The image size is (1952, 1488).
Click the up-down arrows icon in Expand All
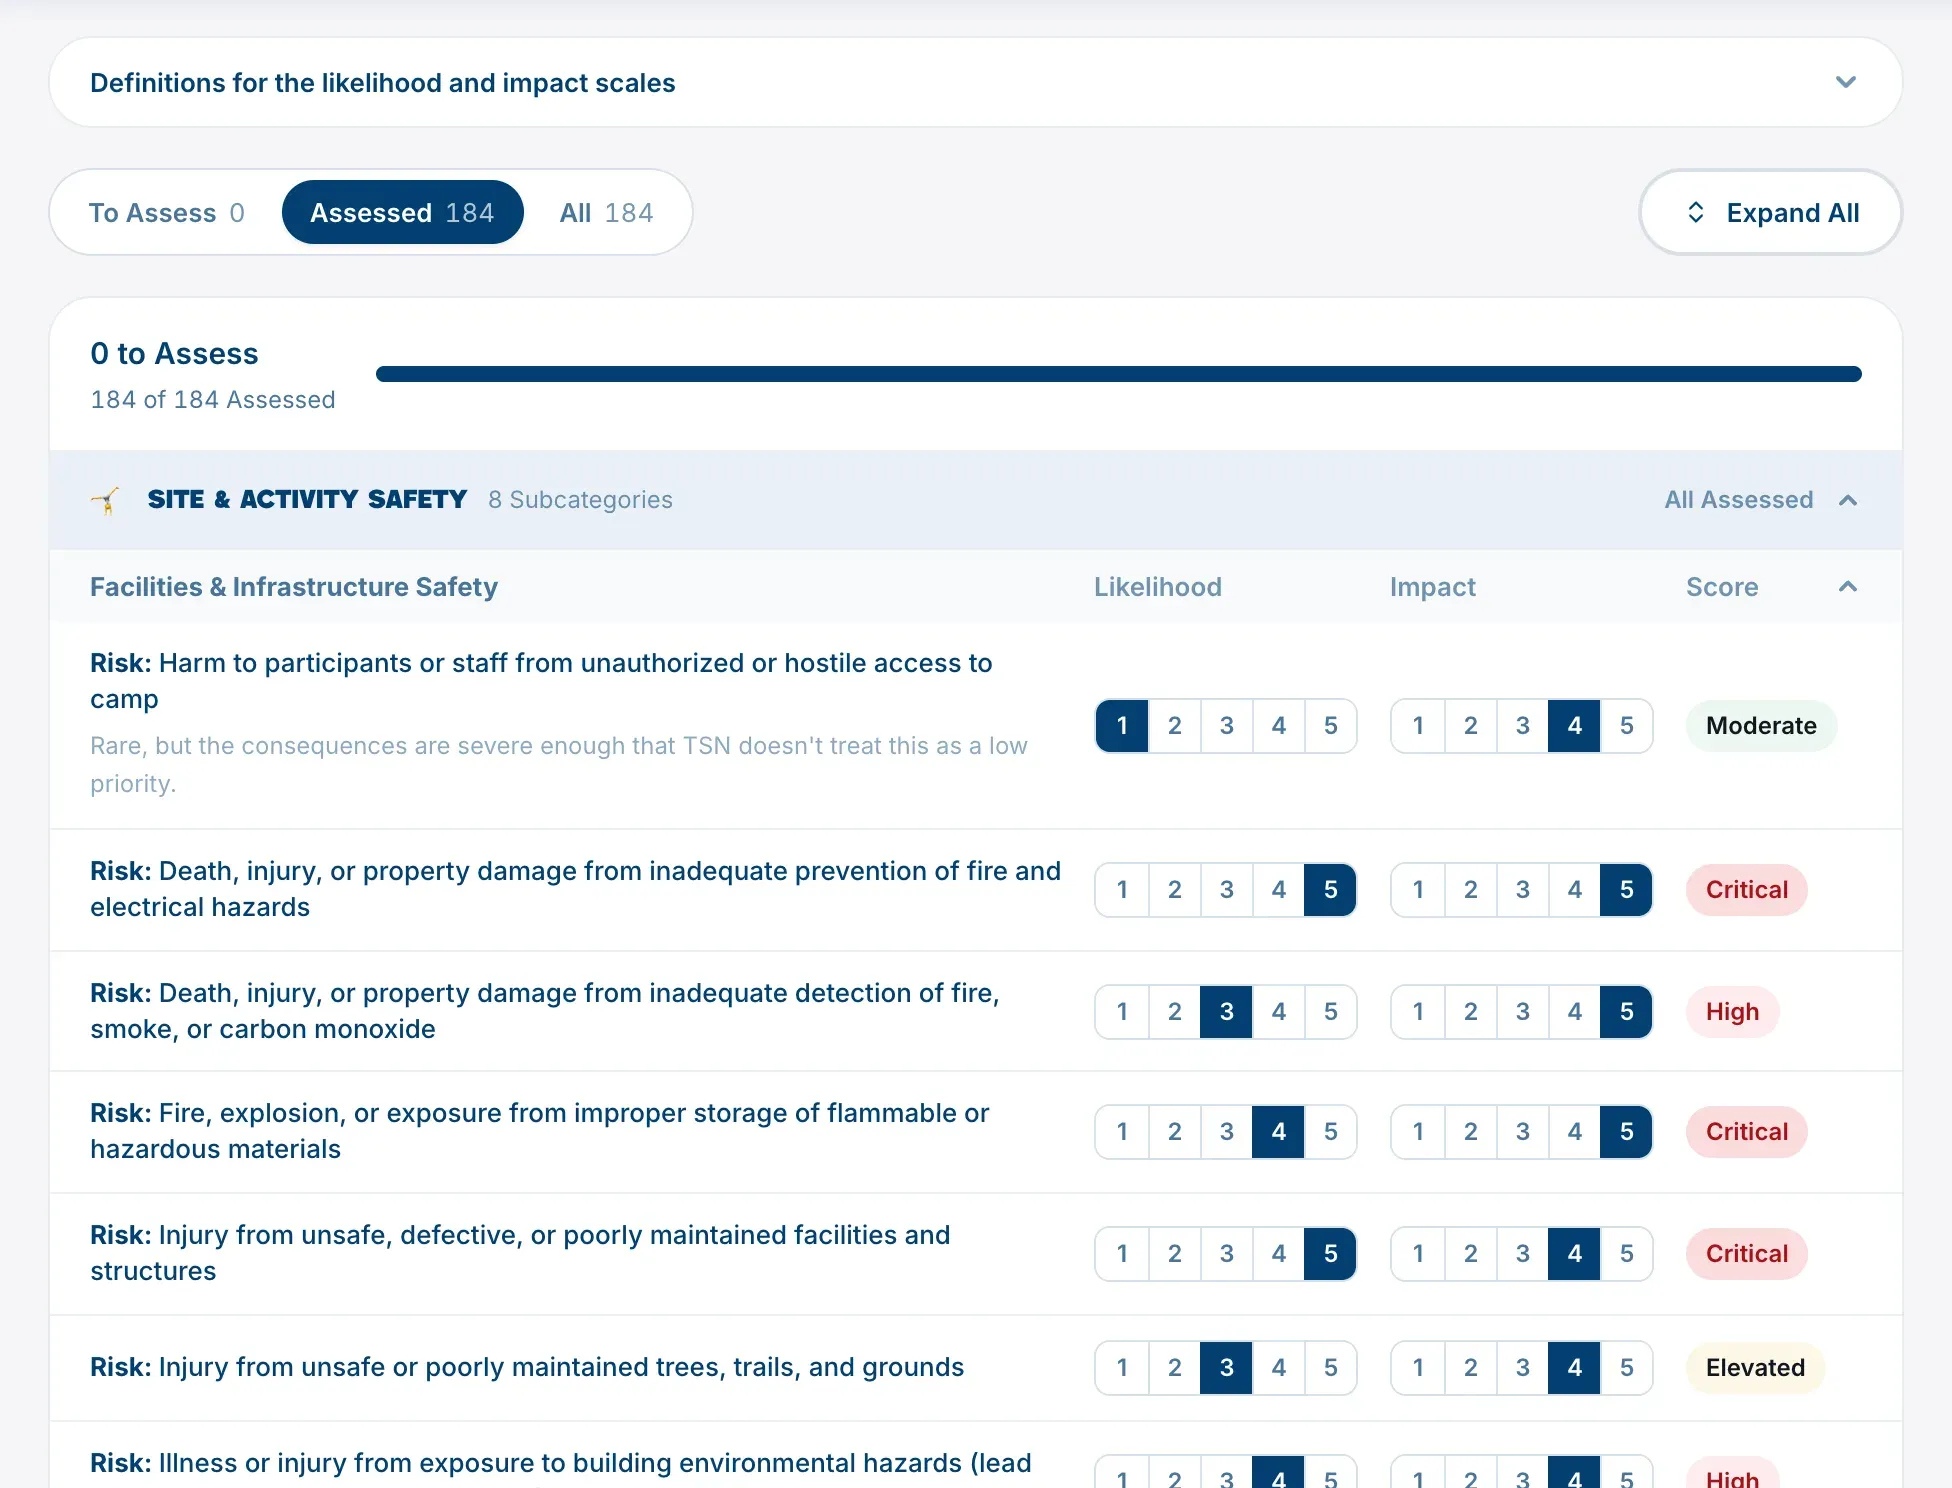[x=1695, y=212]
